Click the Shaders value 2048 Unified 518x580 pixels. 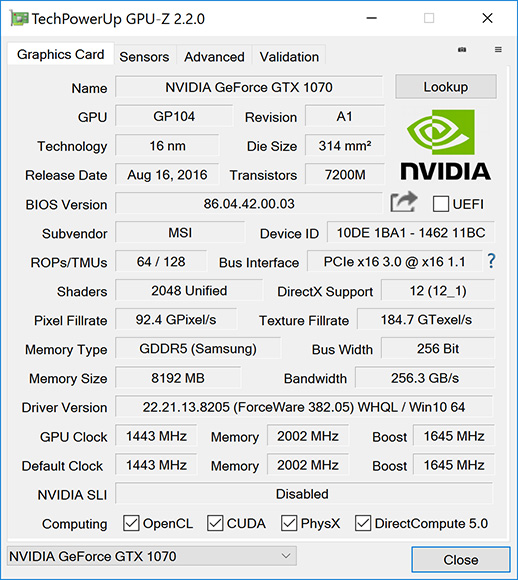(189, 291)
